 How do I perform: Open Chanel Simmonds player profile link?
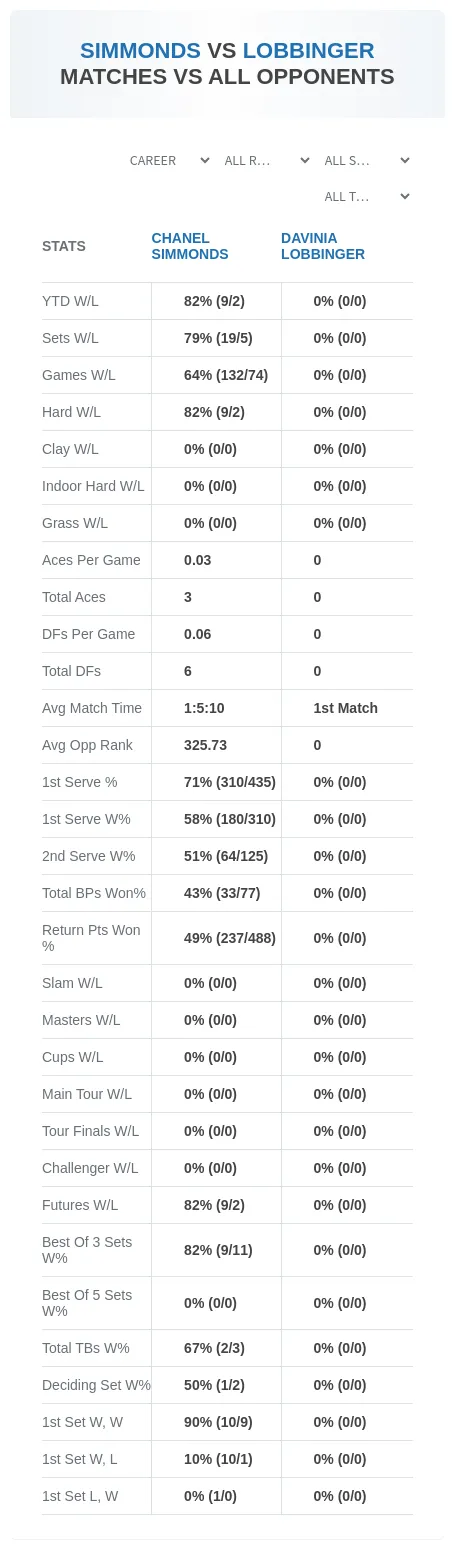point(190,246)
